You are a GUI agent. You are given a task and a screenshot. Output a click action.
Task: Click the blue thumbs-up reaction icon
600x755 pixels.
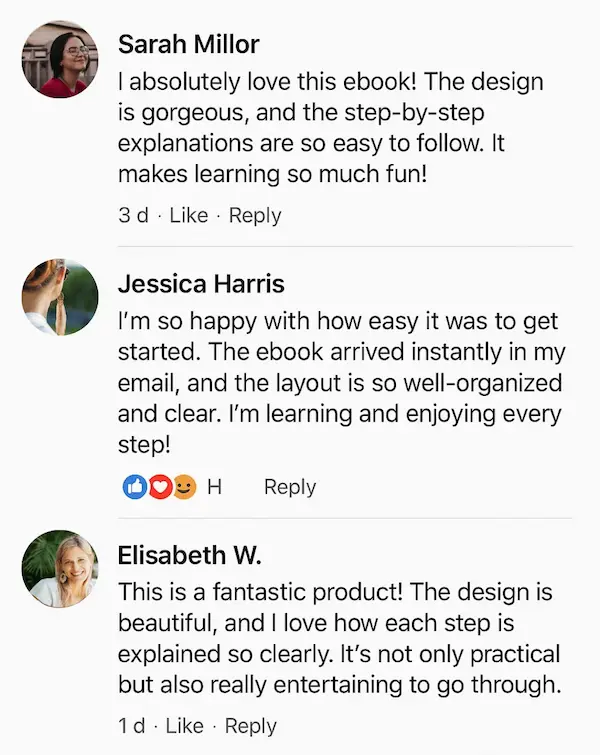click(135, 487)
